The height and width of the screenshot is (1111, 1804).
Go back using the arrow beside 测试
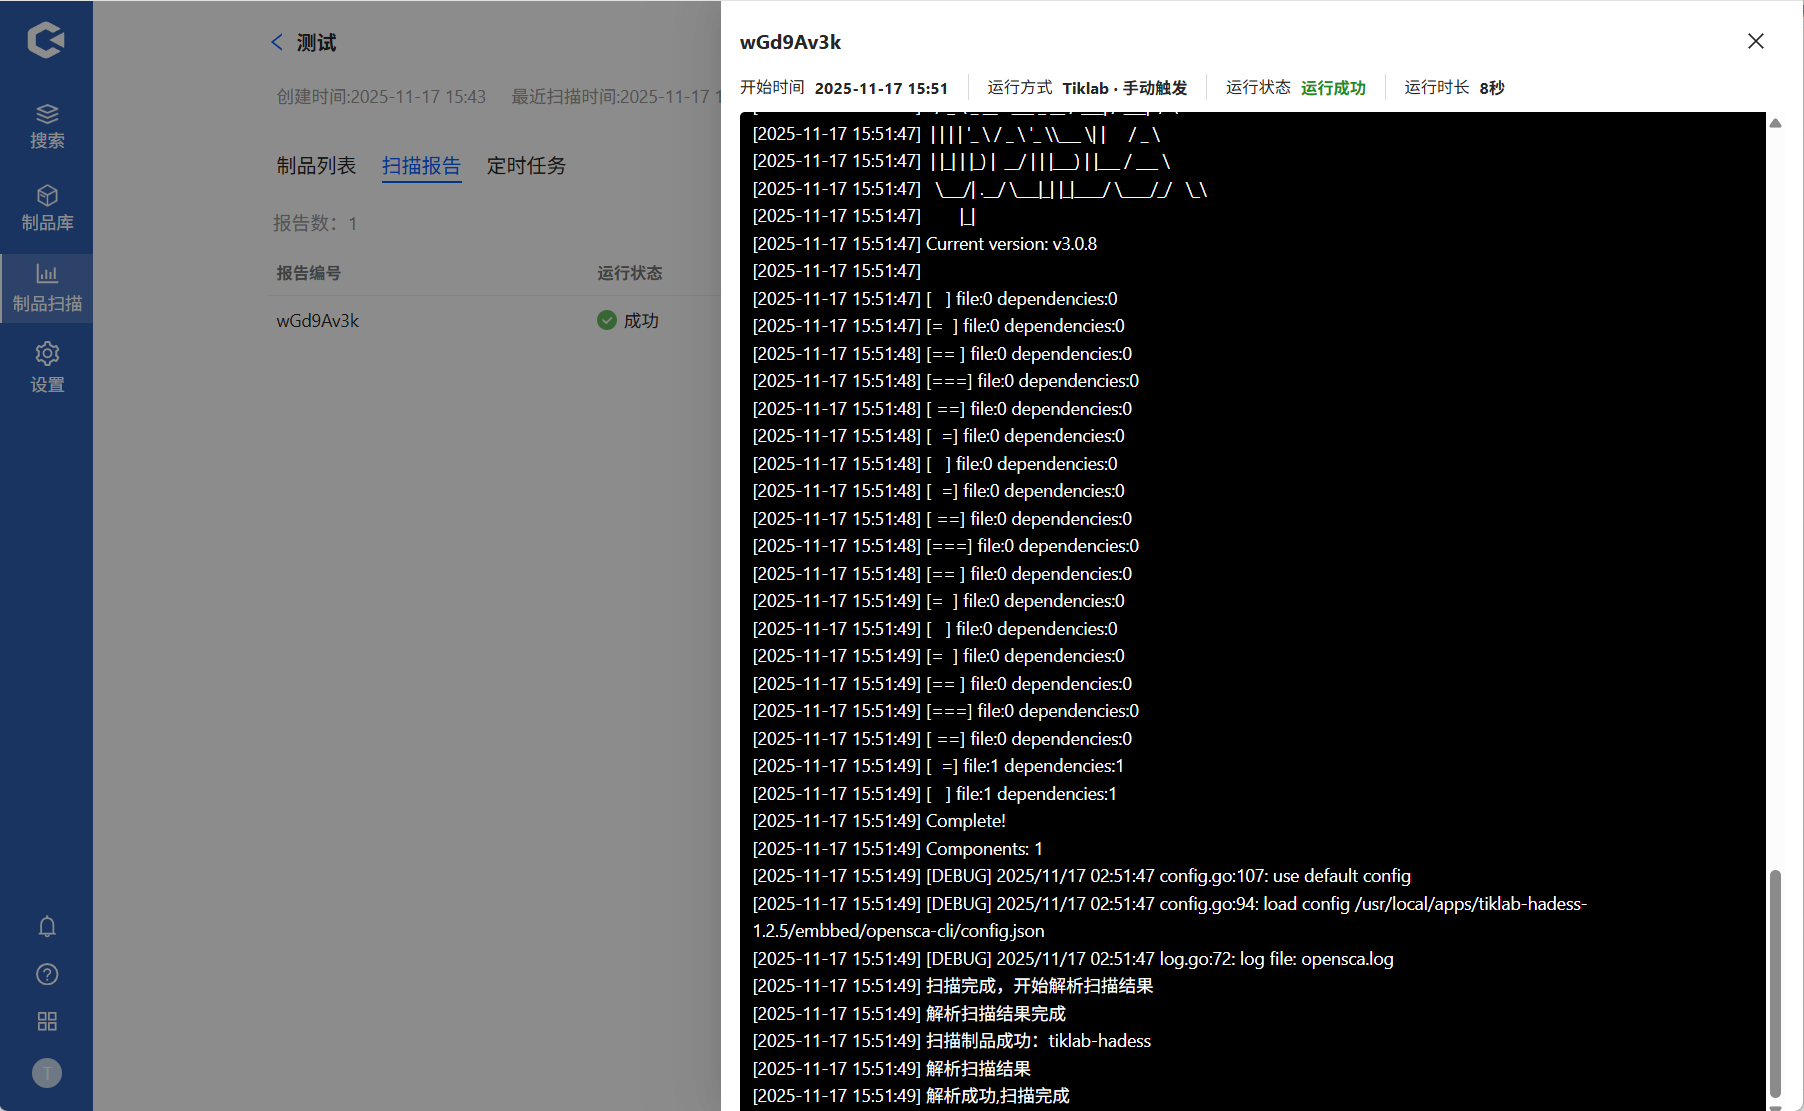(x=277, y=42)
